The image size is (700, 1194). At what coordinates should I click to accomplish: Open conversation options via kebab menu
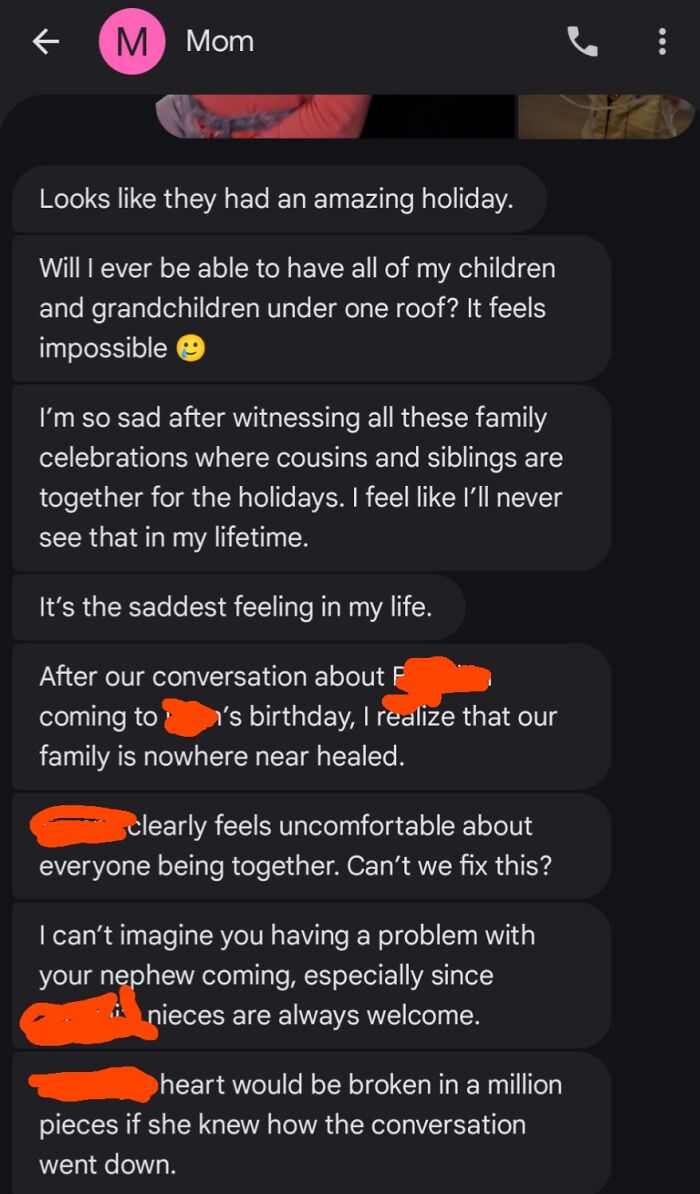pyautogui.click(x=663, y=42)
